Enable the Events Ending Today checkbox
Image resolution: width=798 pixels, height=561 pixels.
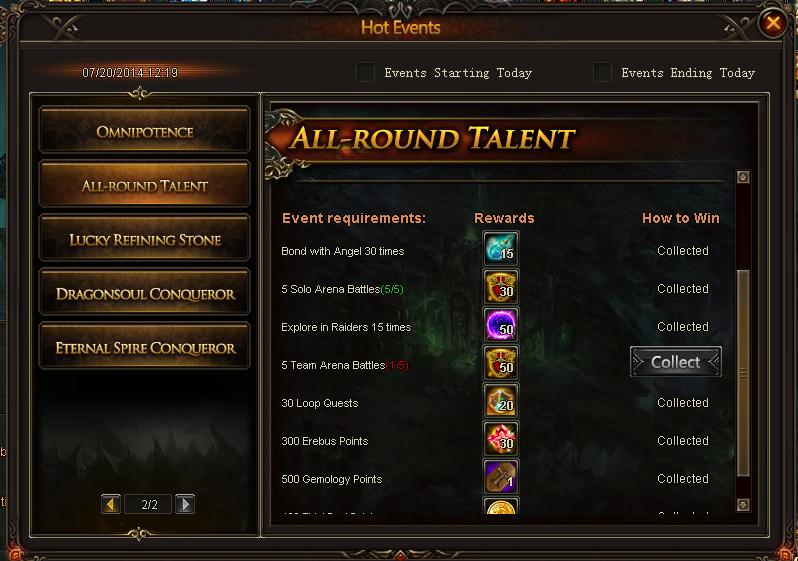coord(603,72)
